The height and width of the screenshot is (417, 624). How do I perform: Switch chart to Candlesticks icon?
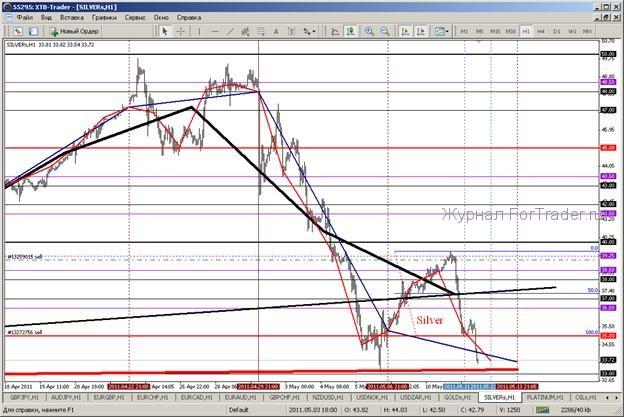coord(351,31)
